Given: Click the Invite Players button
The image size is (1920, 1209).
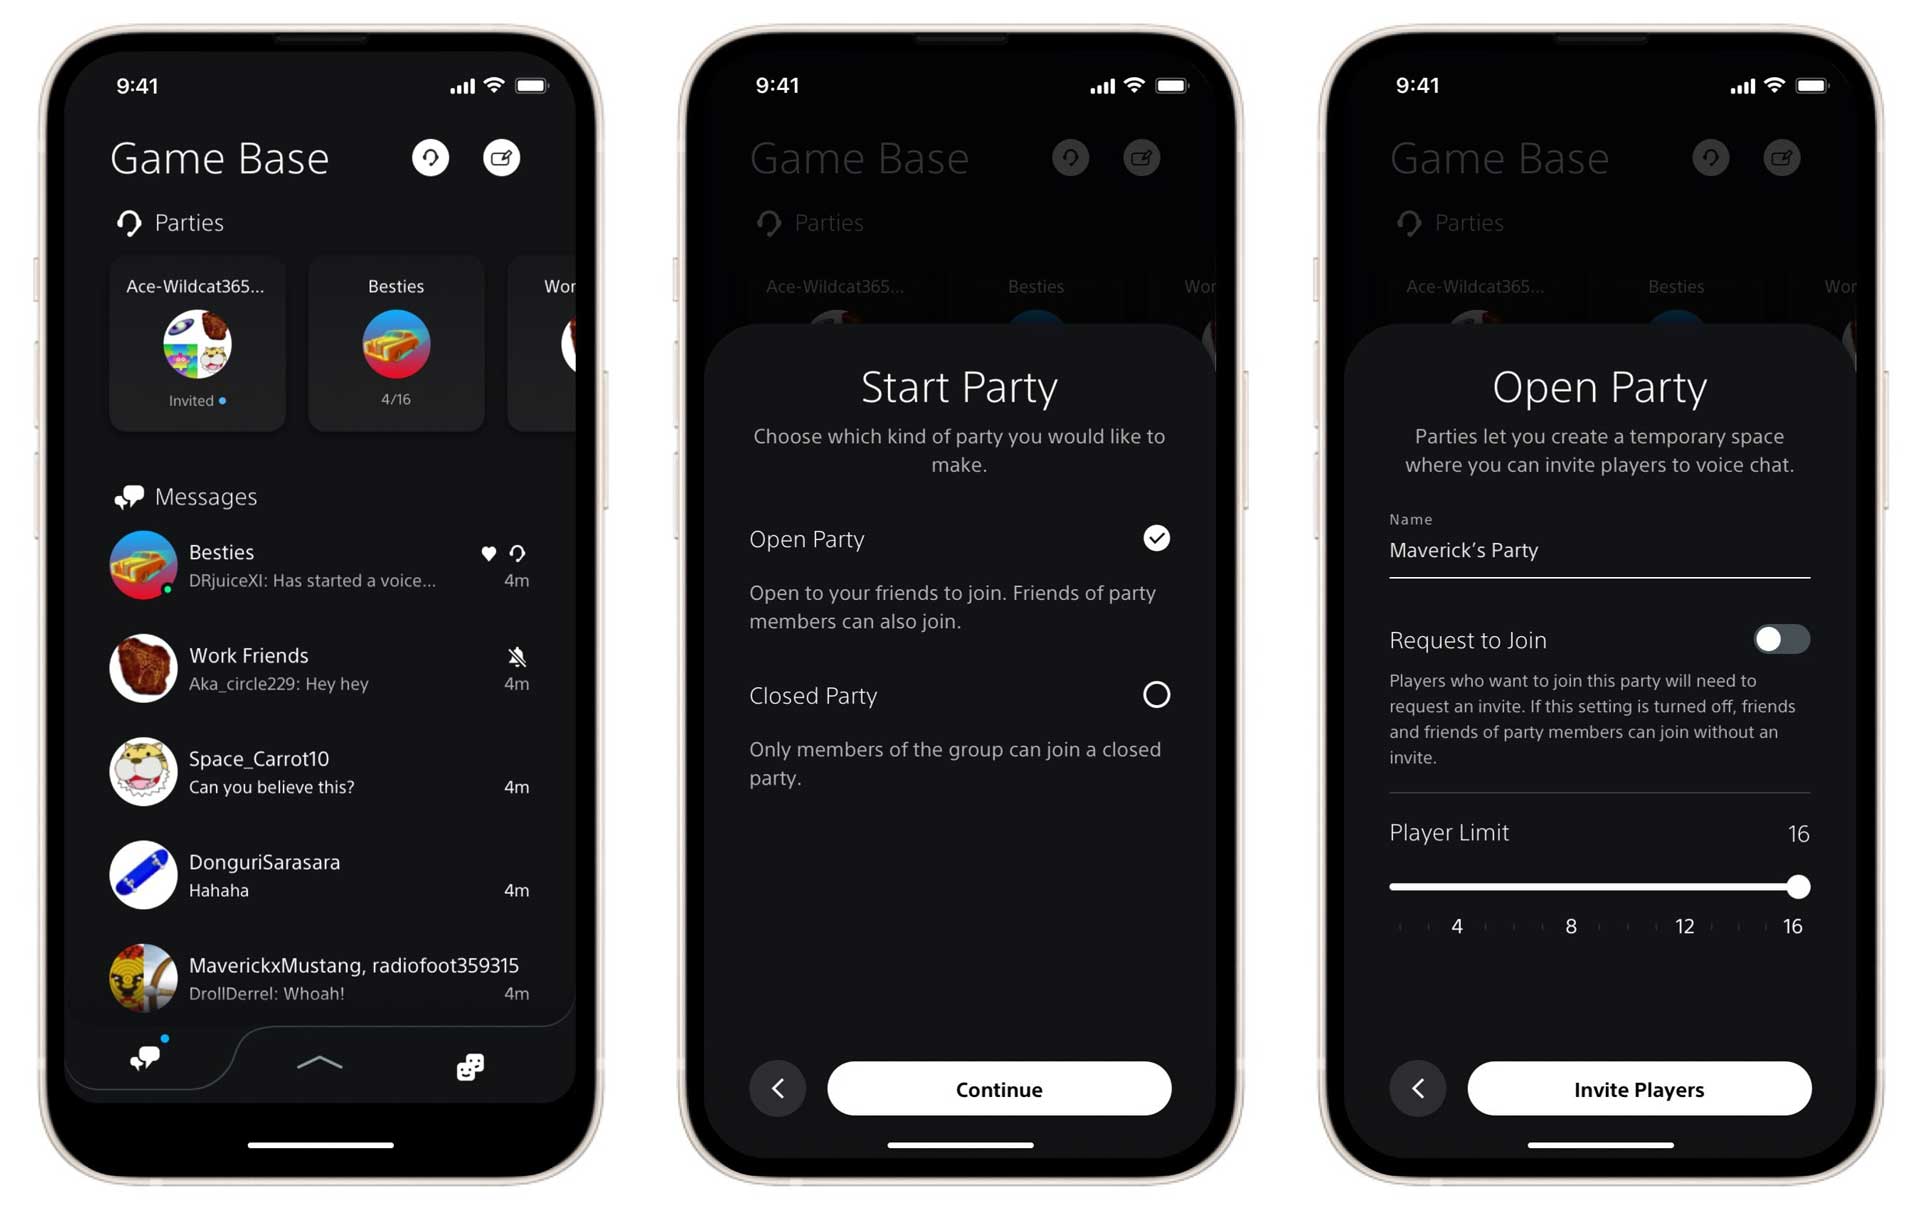Looking at the screenshot, I should pos(1636,1089).
